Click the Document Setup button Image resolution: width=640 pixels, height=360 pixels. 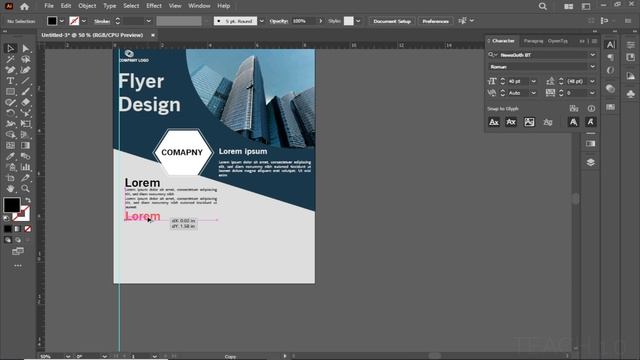(x=392, y=21)
